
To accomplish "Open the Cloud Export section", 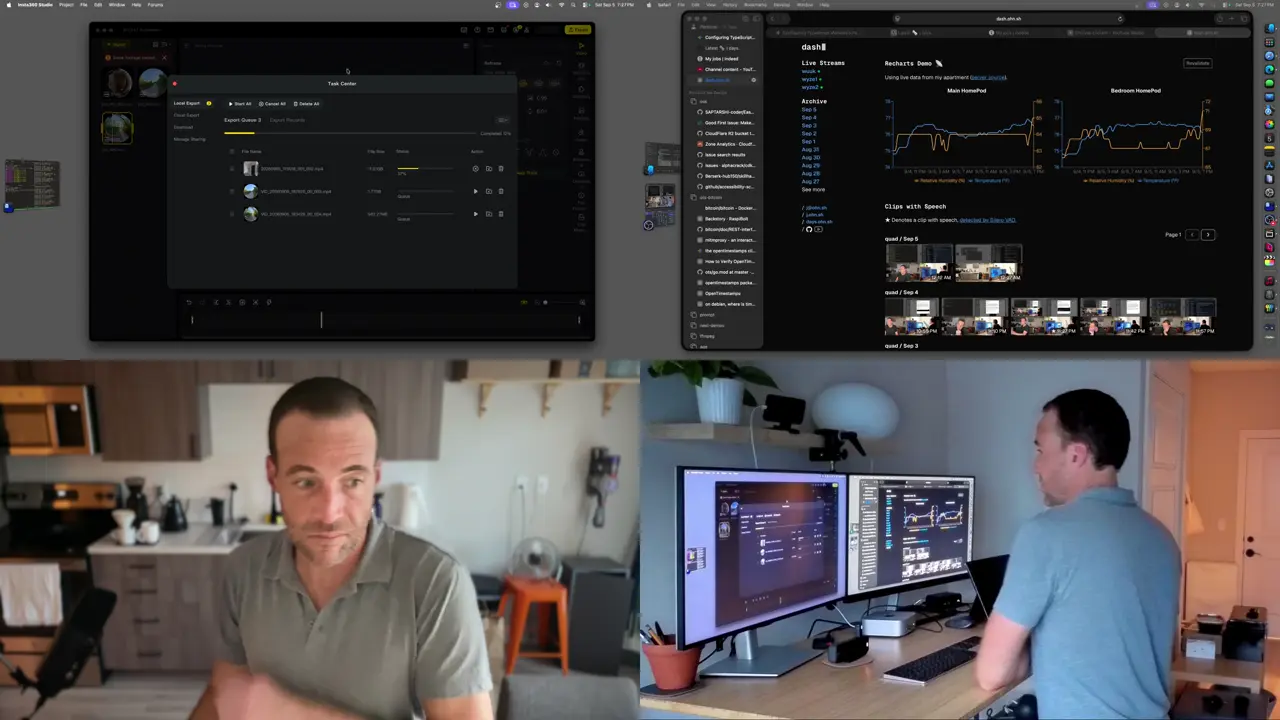I will click(x=186, y=115).
